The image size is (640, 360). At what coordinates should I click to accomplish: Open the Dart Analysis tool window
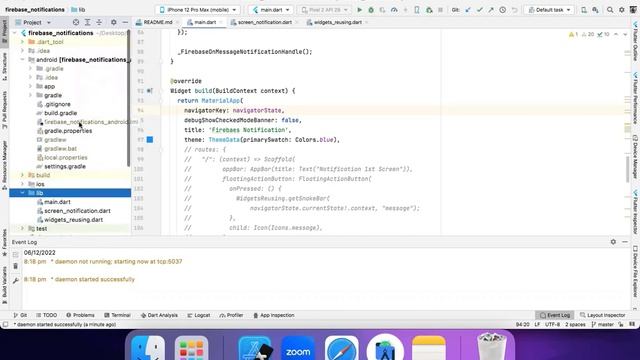pyautogui.click(x=159, y=315)
